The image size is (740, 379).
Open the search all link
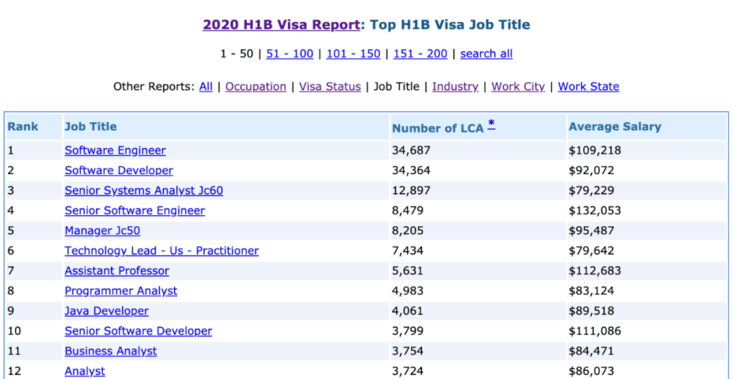click(x=487, y=54)
